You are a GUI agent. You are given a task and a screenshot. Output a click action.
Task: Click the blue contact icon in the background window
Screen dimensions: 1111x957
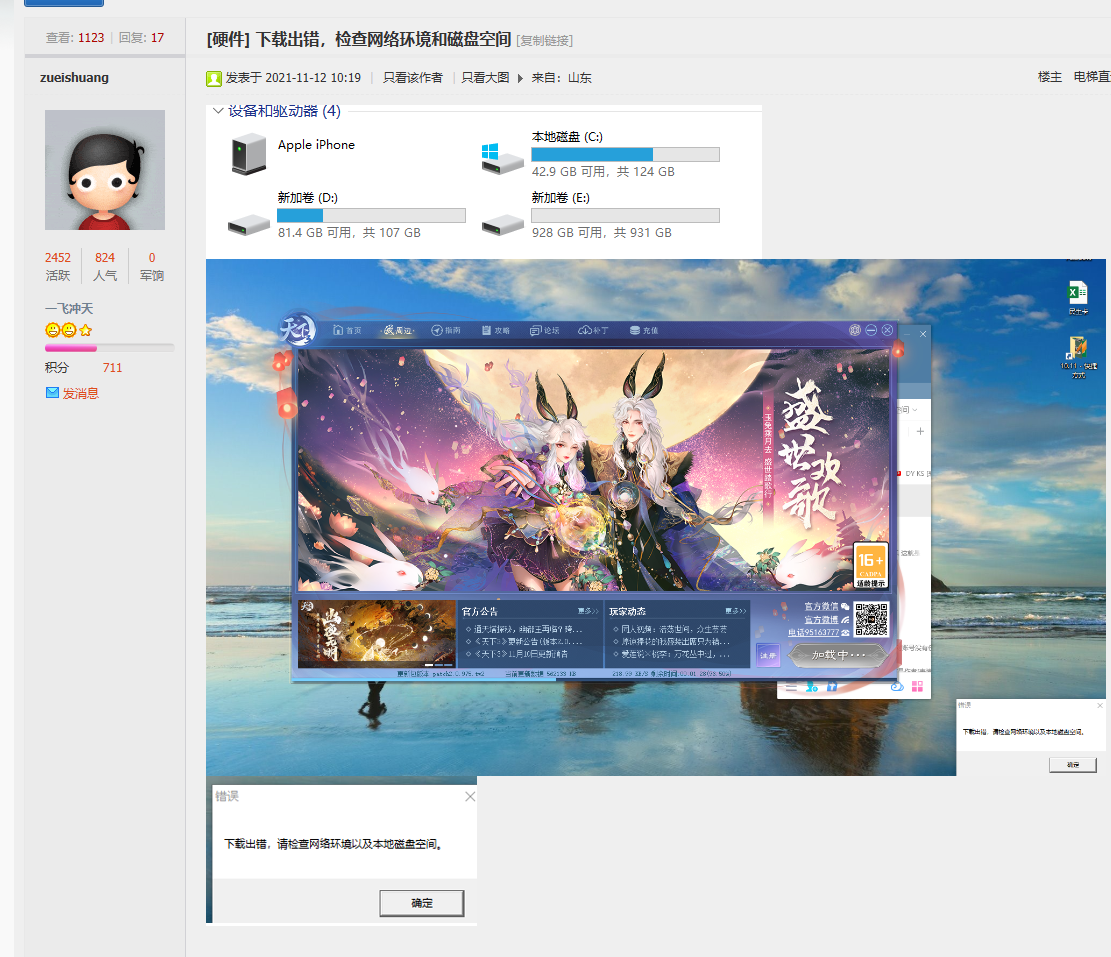812,686
